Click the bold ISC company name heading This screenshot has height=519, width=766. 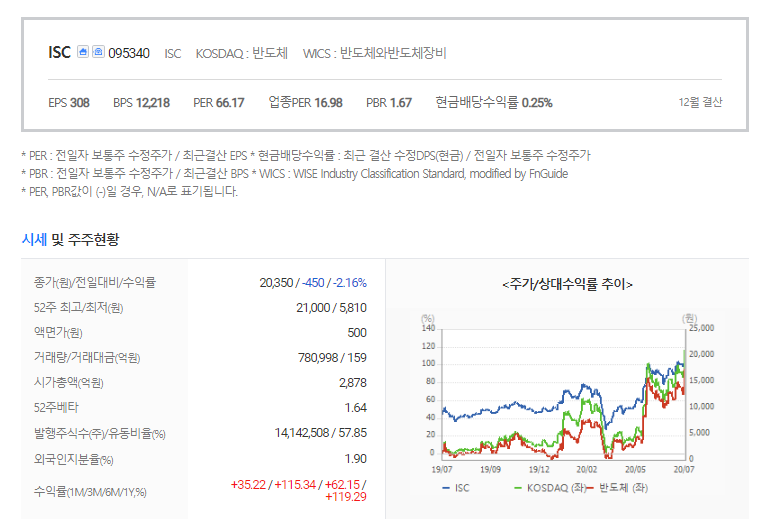pos(60,52)
